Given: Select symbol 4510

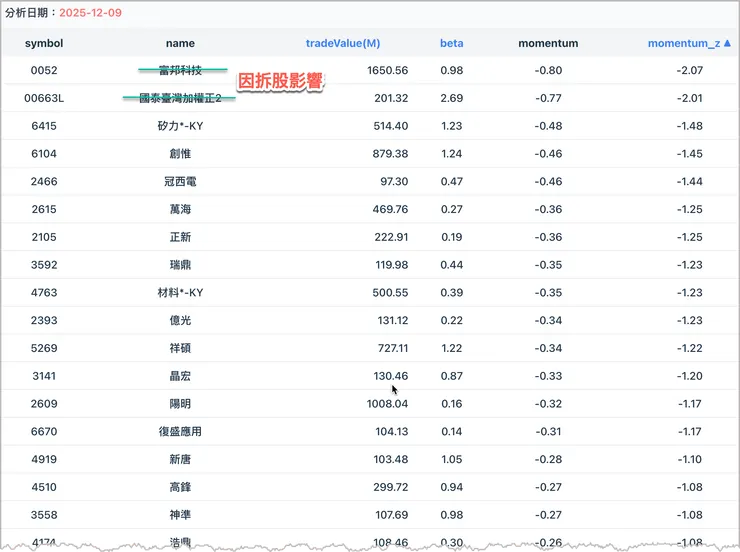Looking at the screenshot, I should pos(44,488).
